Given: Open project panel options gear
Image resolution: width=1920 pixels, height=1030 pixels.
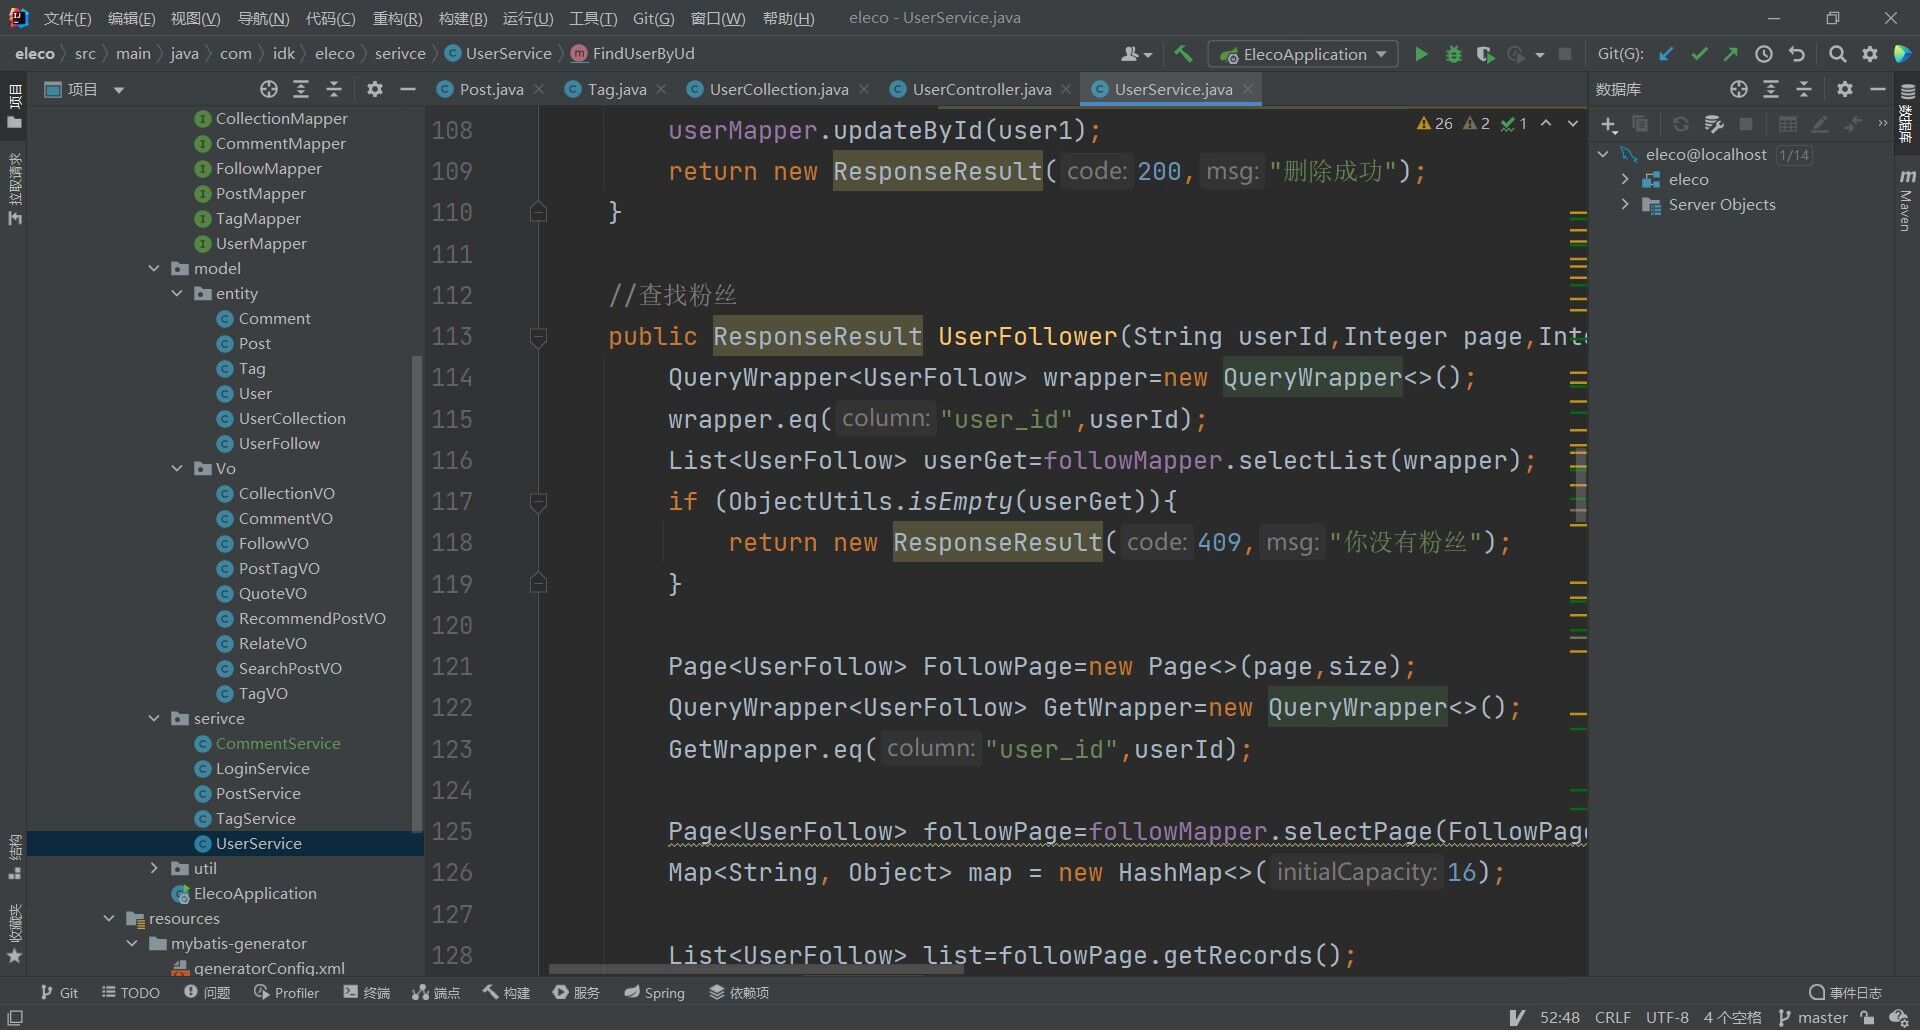Looking at the screenshot, I should (x=374, y=89).
